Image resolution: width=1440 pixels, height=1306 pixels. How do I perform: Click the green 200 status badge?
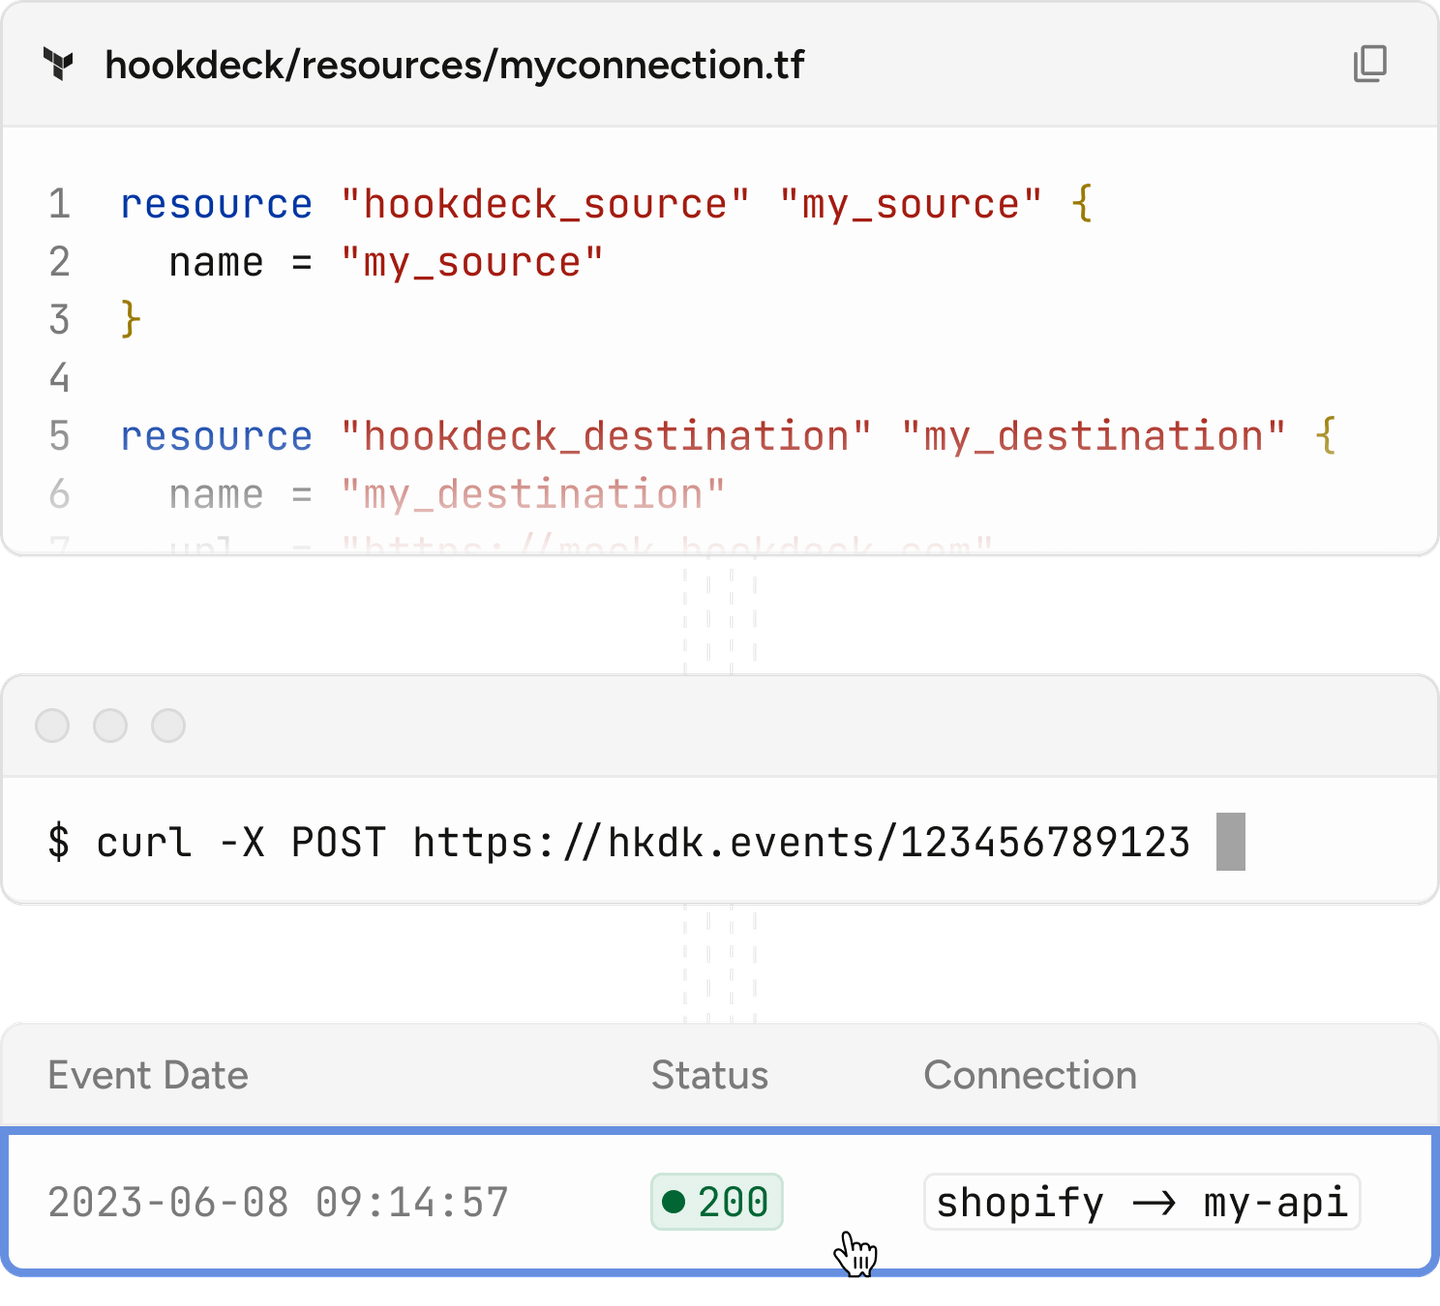(x=716, y=1201)
